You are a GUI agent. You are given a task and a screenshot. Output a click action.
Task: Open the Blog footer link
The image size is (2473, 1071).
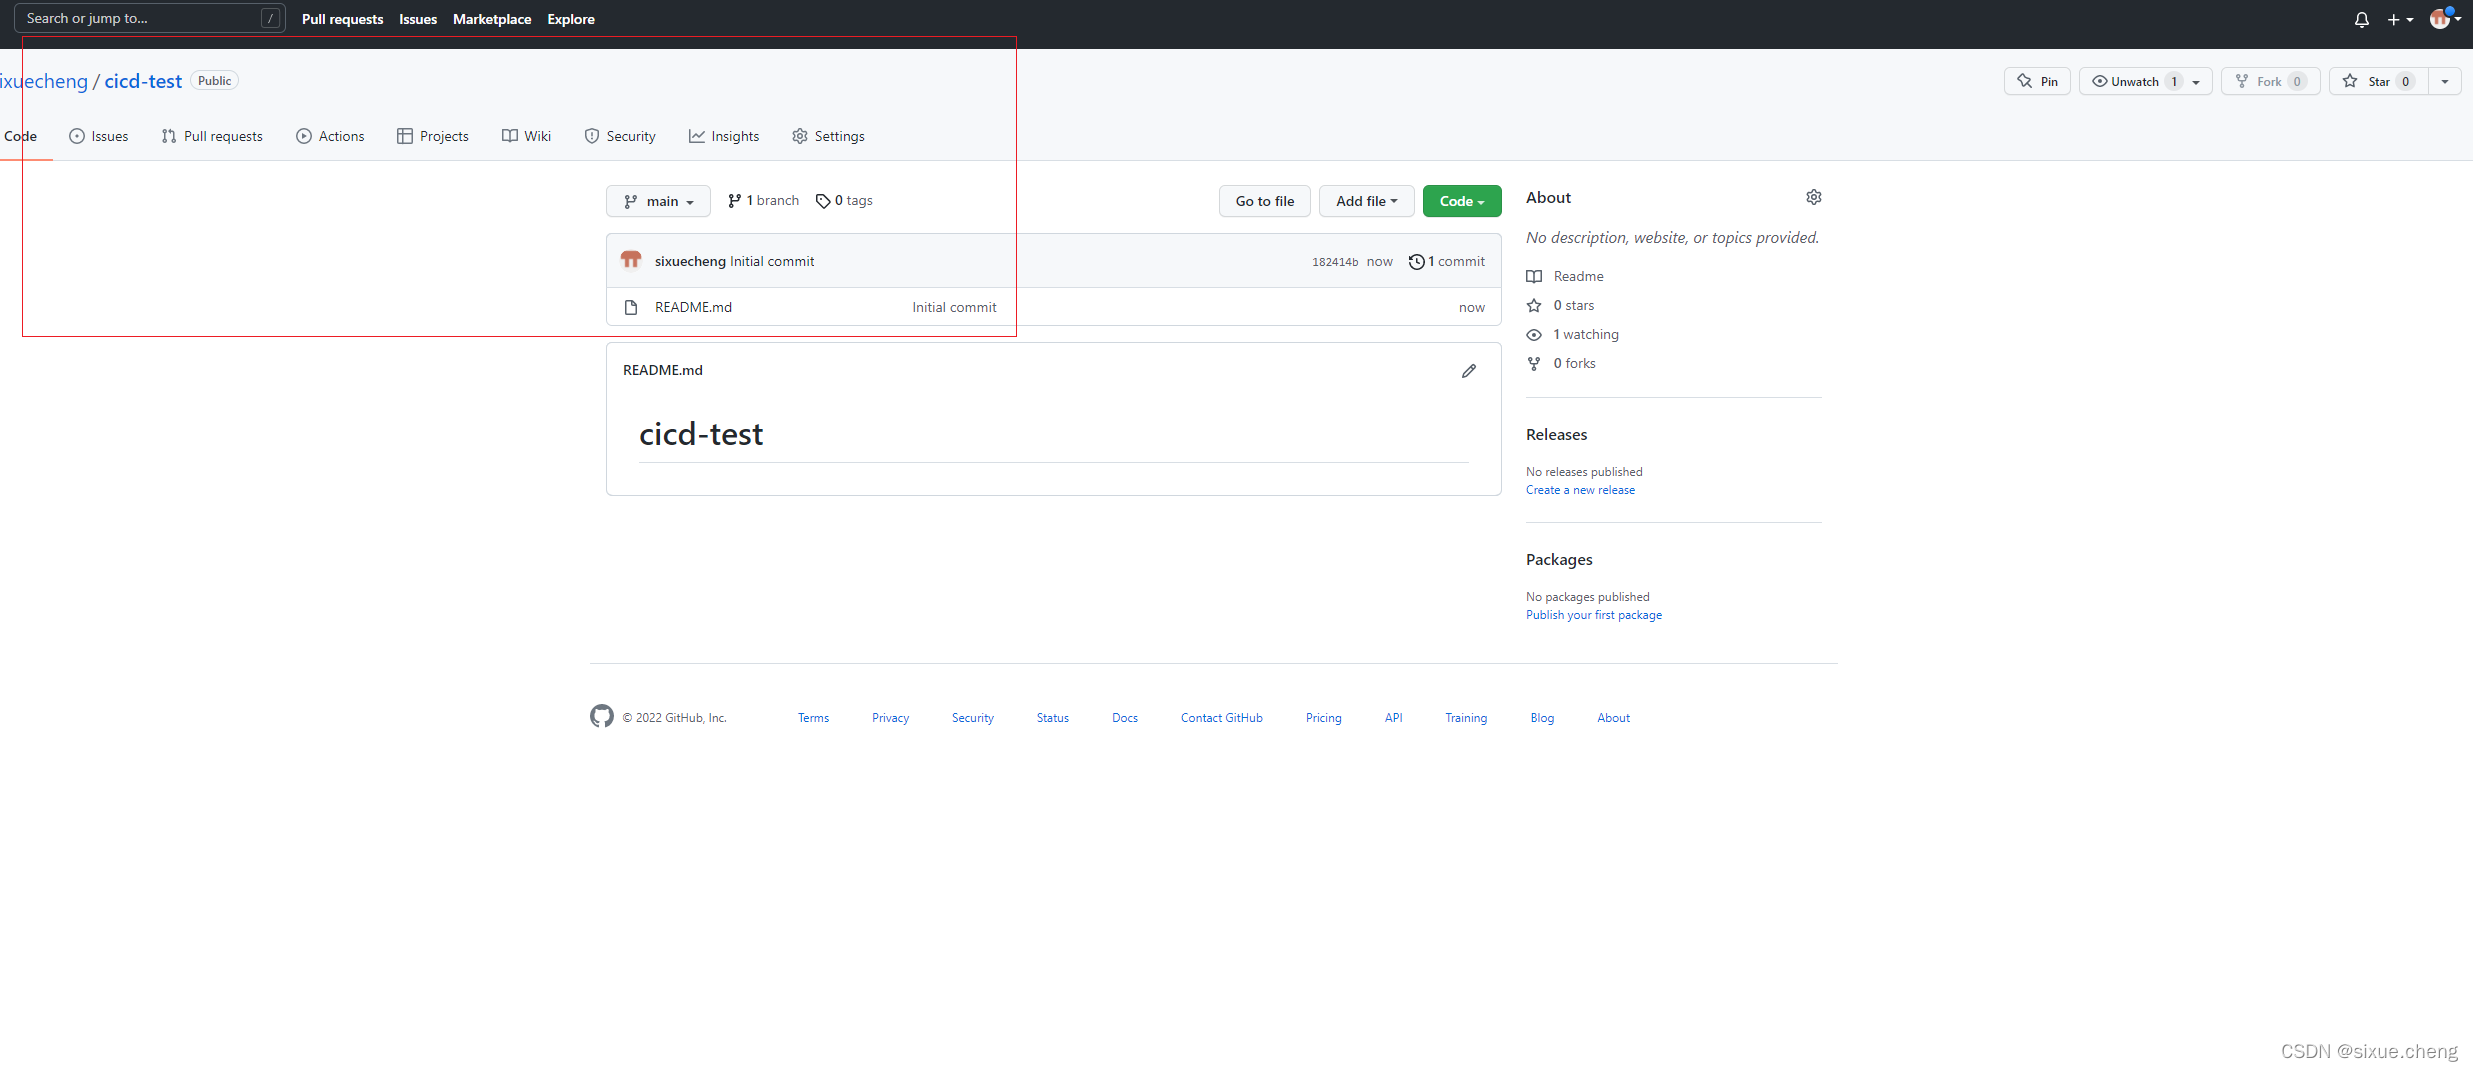pyautogui.click(x=1542, y=718)
